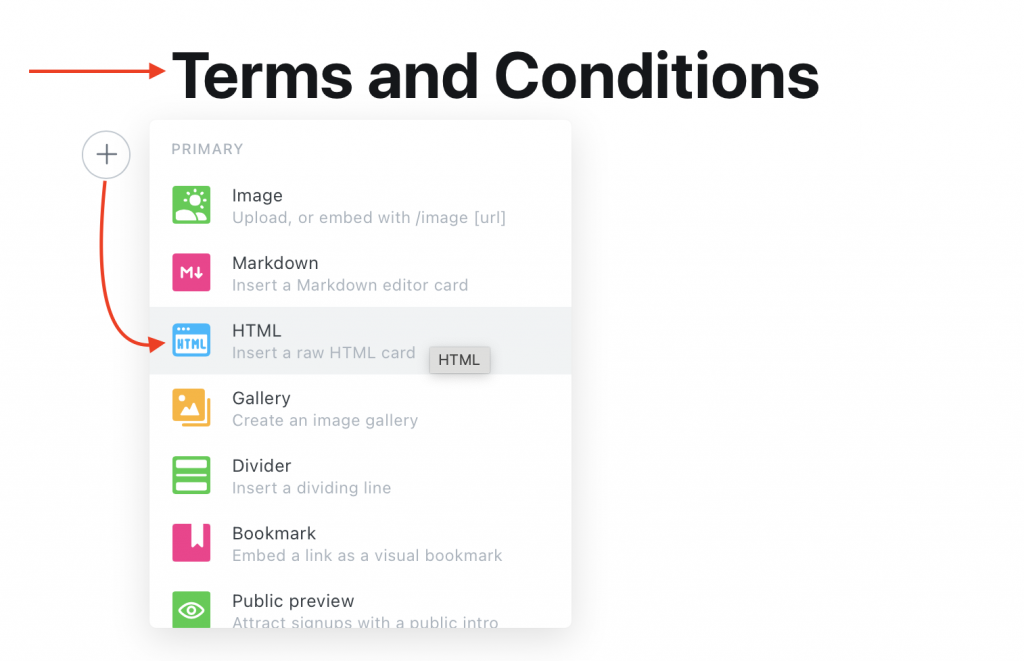Click the plus button to open card menu
The height and width of the screenshot is (661, 1024).
tap(105, 155)
